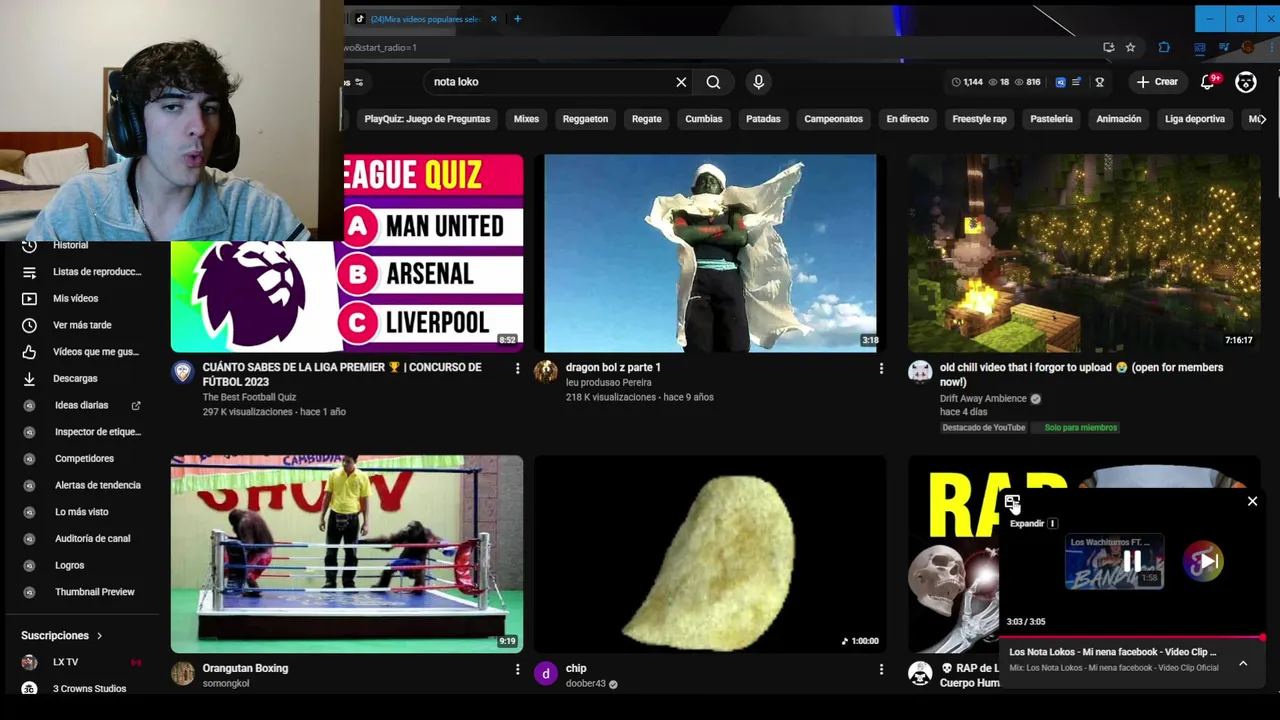Expand the miniplayer mix playlist chevron

(1243, 663)
